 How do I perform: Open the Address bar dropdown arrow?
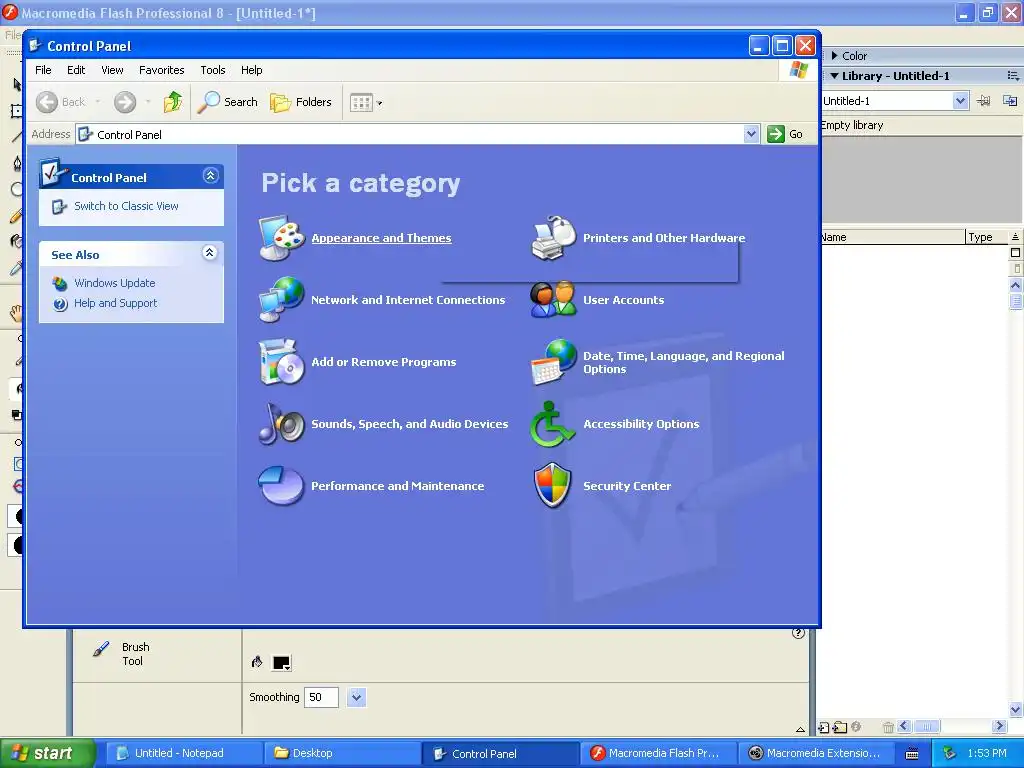(752, 134)
